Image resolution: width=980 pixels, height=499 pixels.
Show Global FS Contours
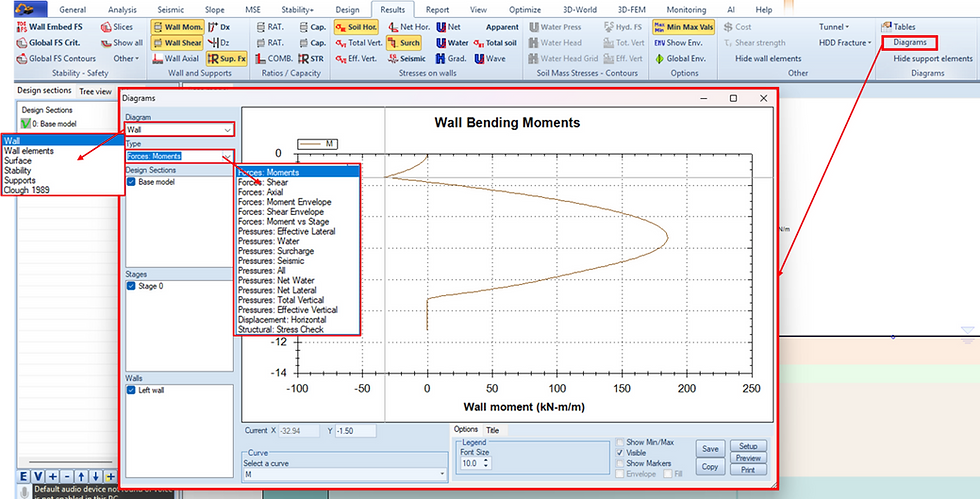point(56,58)
